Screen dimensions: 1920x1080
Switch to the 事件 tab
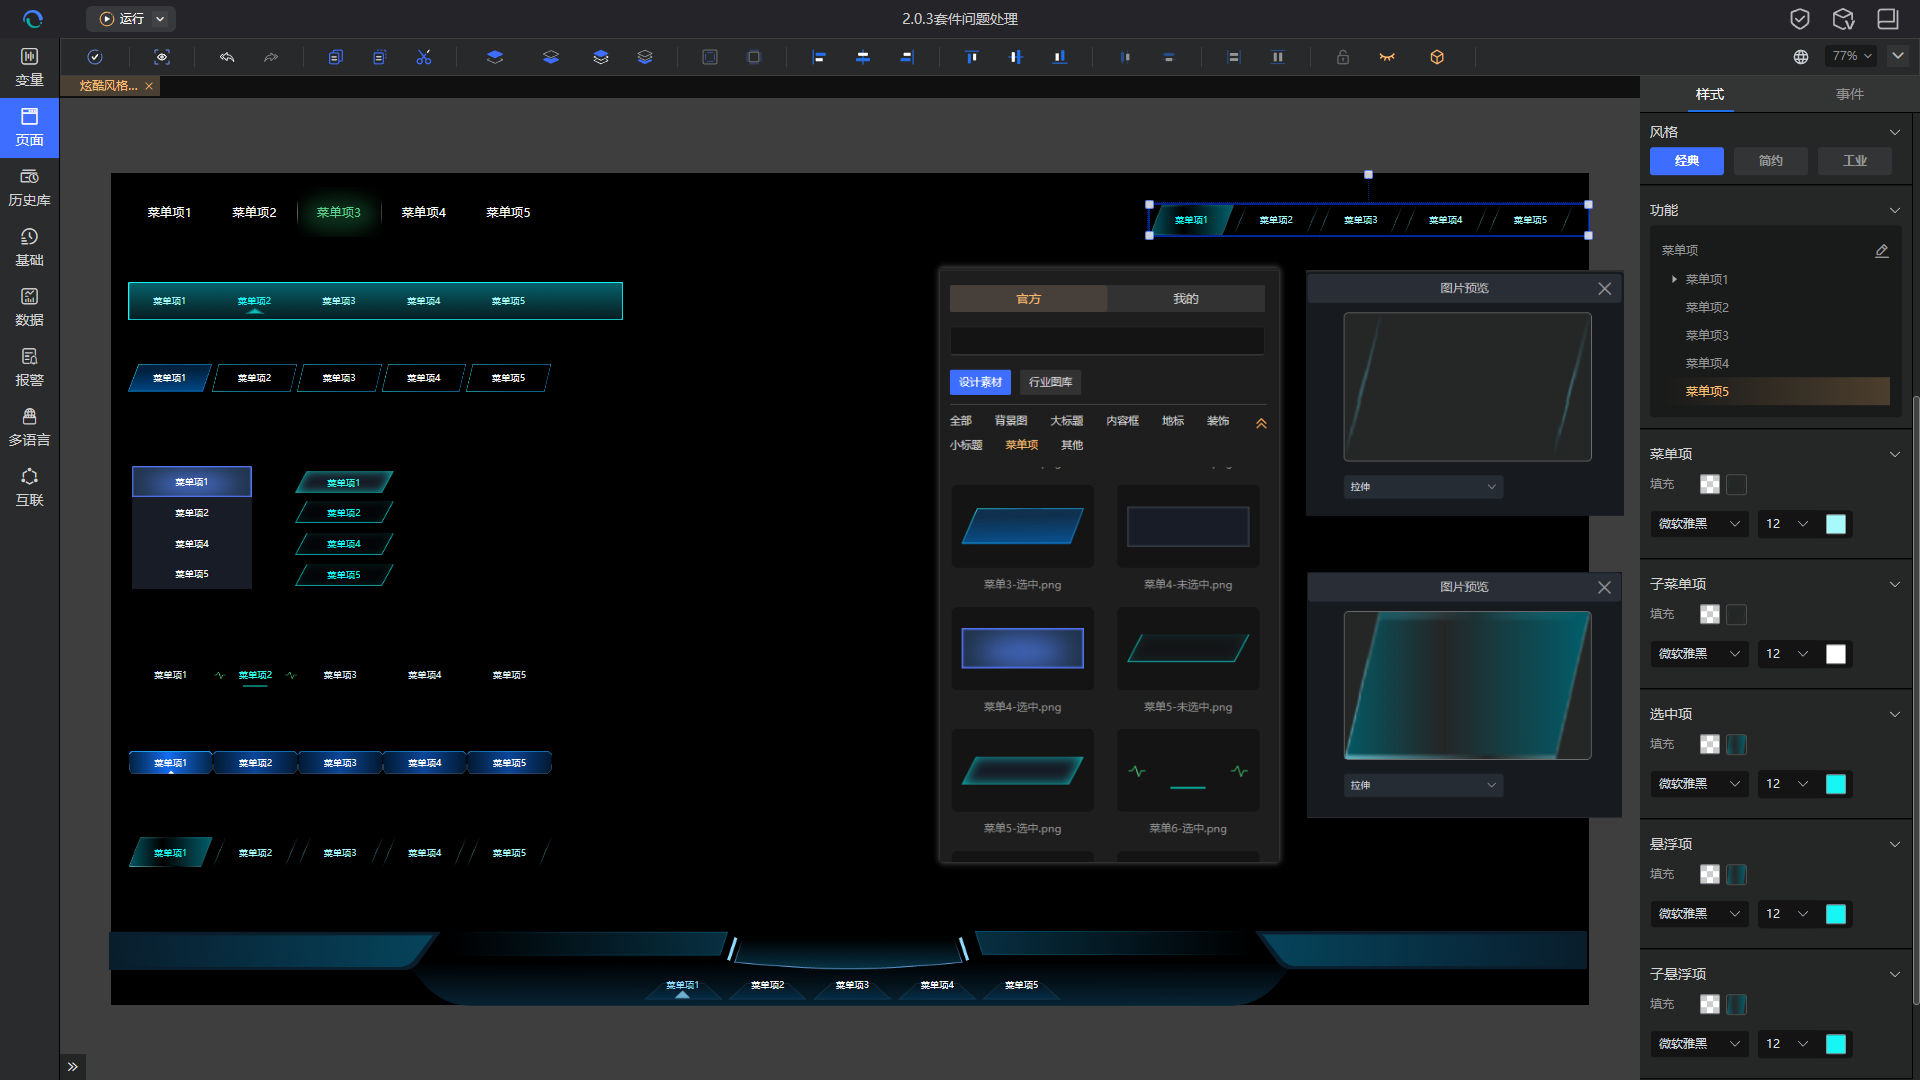(1849, 94)
